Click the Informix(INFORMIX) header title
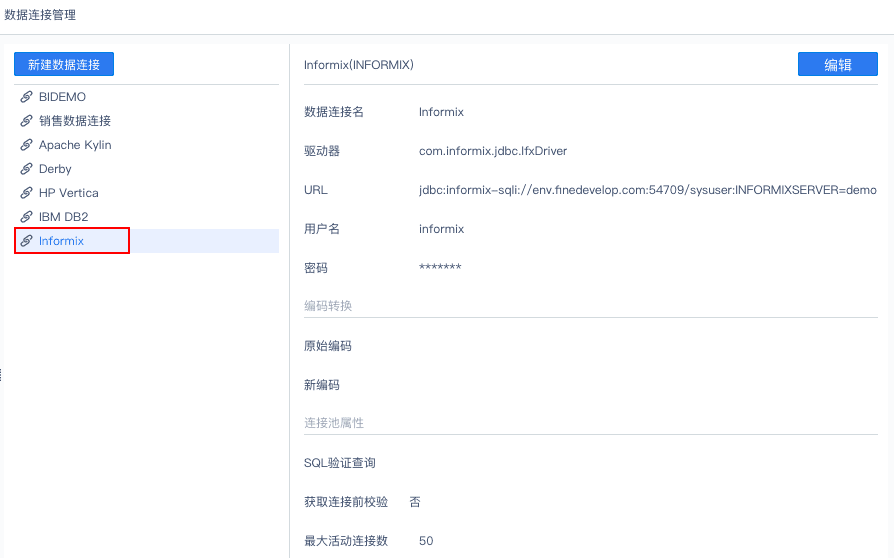Image resolution: width=894 pixels, height=558 pixels. click(x=359, y=65)
